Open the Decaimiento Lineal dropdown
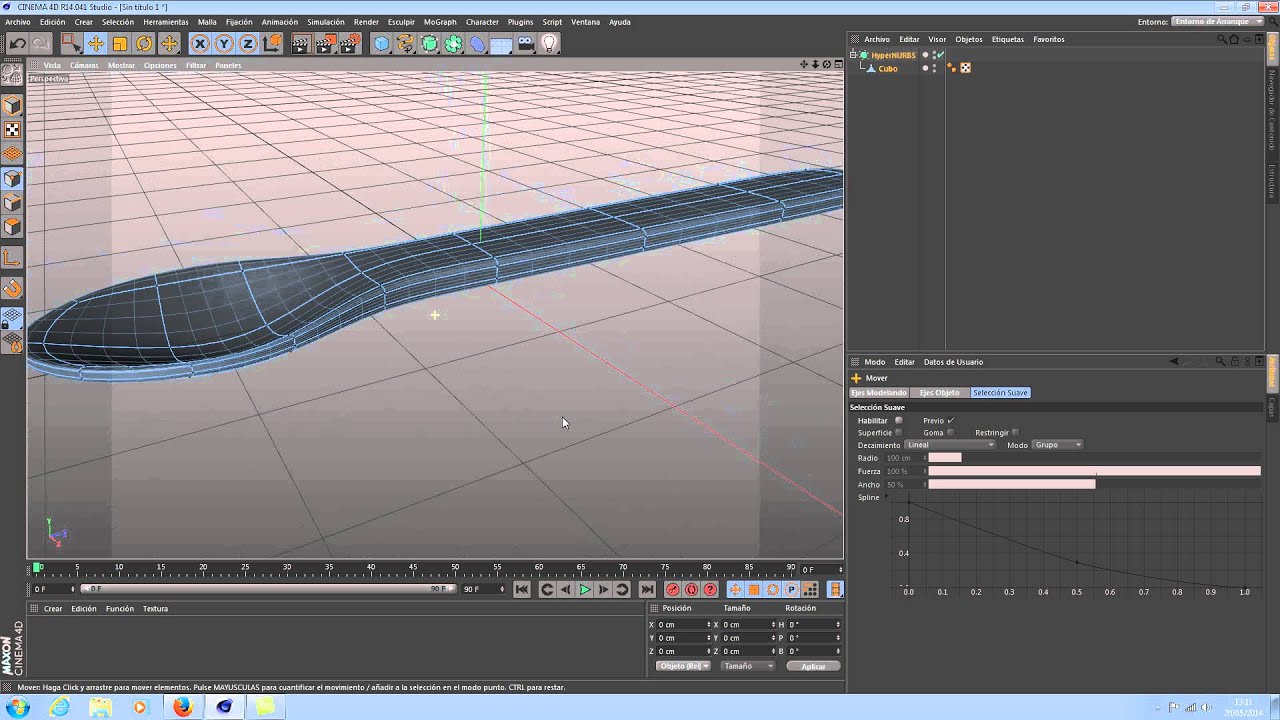The image size is (1280, 720). pyautogui.click(x=950, y=445)
